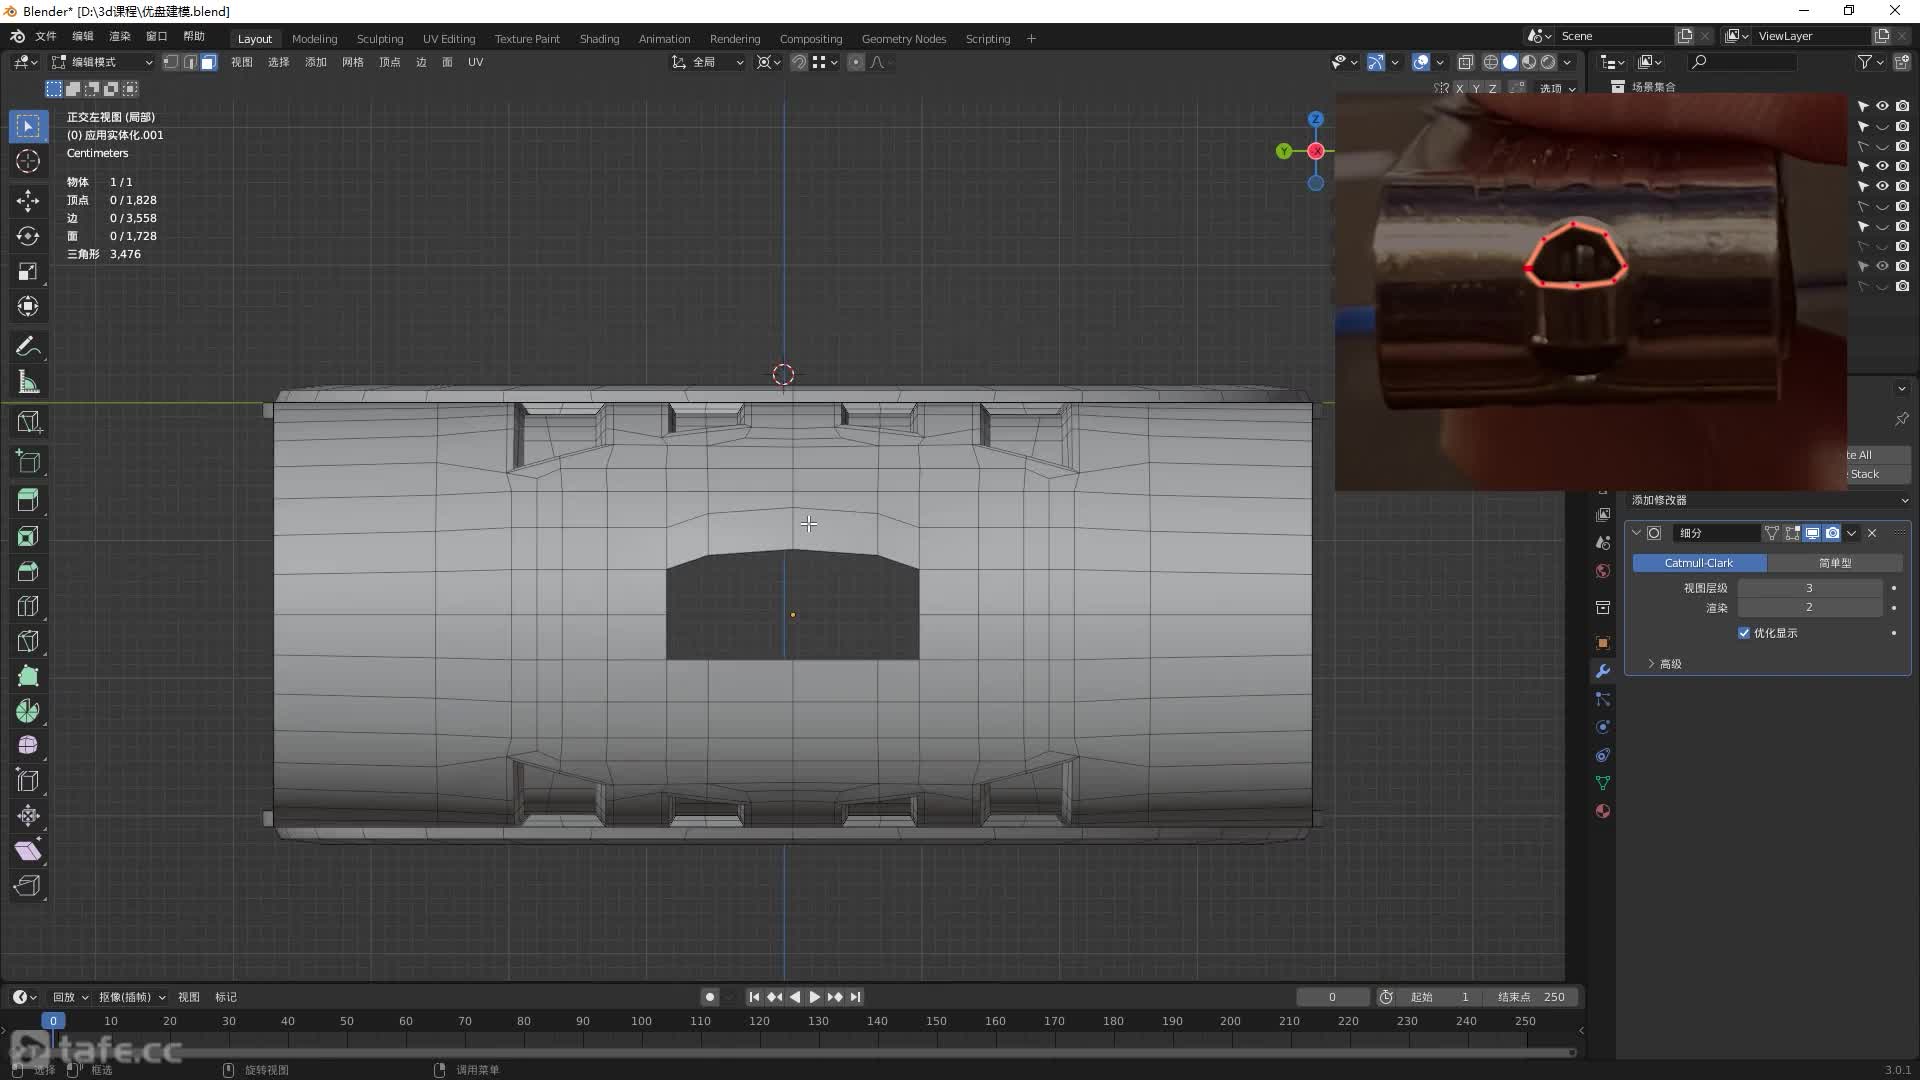Activate the Cursor tool in the left toolbar
The image size is (1920, 1080).
[x=28, y=162]
